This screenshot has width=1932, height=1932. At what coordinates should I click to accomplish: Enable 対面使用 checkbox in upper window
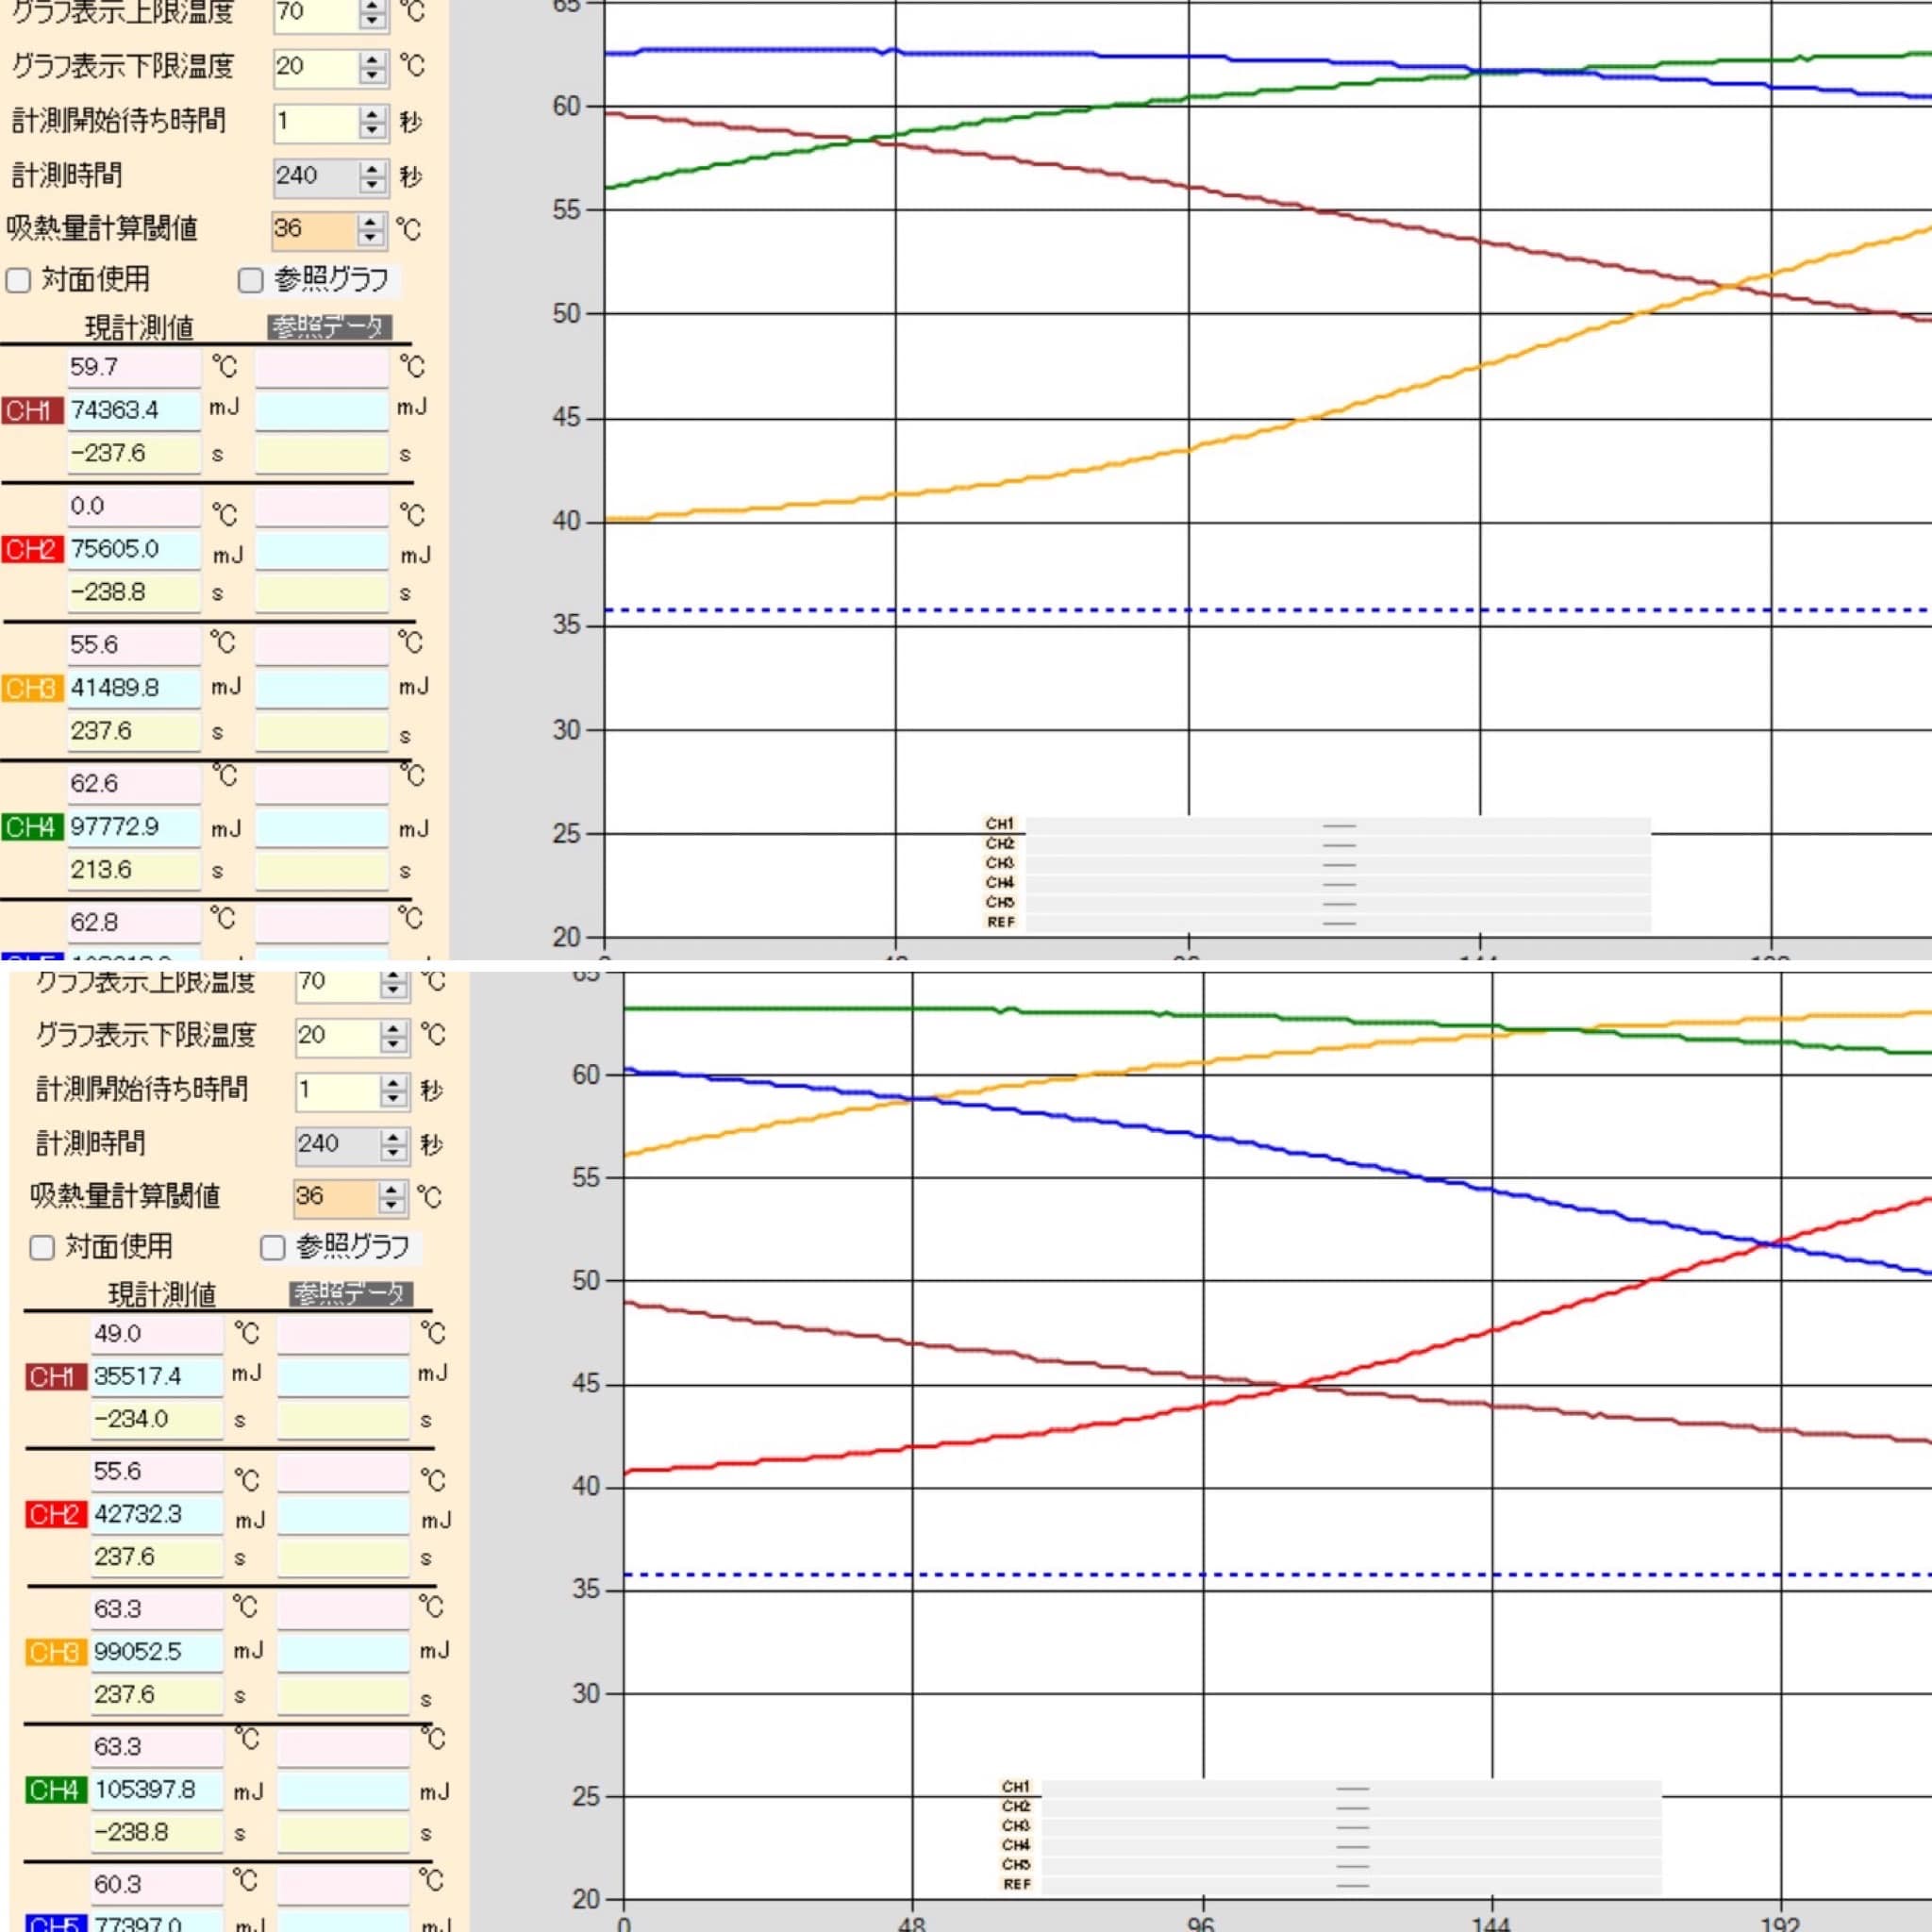point(18,280)
